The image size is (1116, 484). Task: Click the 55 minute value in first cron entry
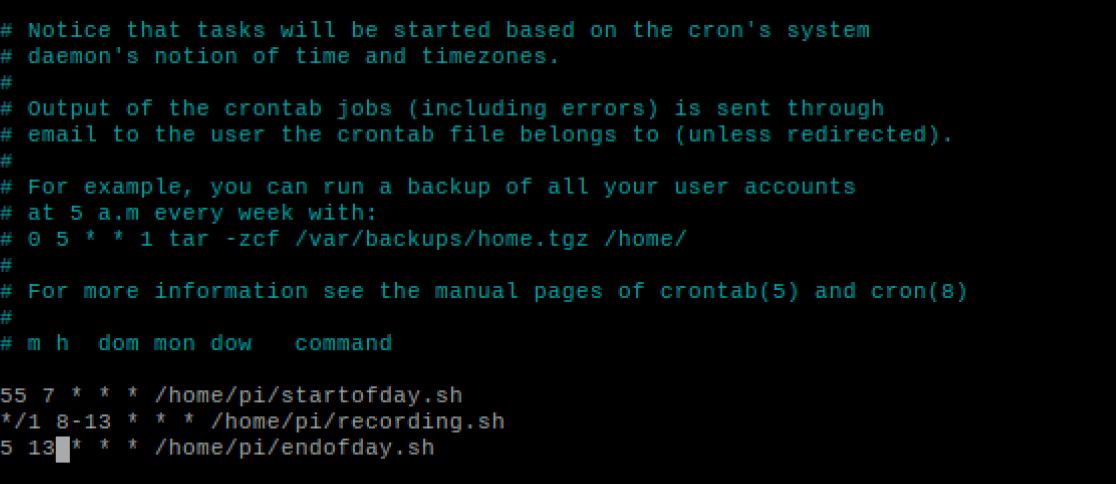pyautogui.click(x=14, y=396)
